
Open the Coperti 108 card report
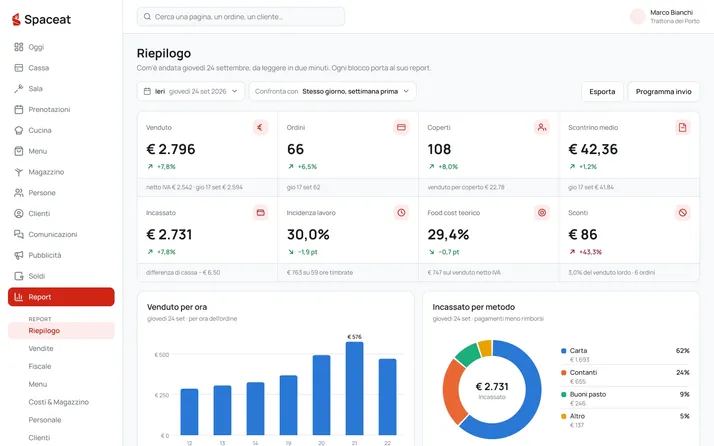click(489, 154)
